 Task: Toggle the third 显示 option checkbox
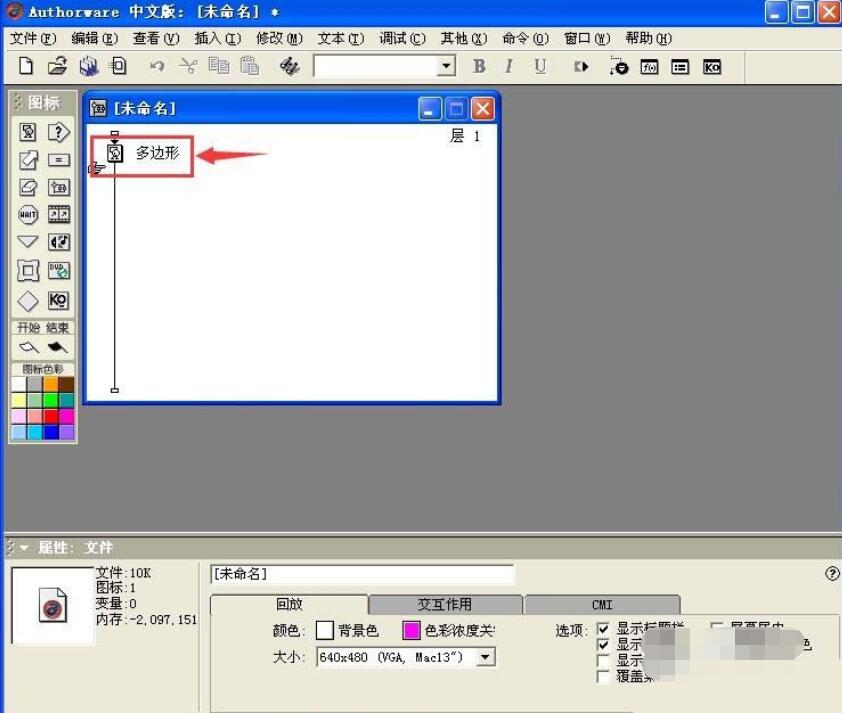(604, 660)
